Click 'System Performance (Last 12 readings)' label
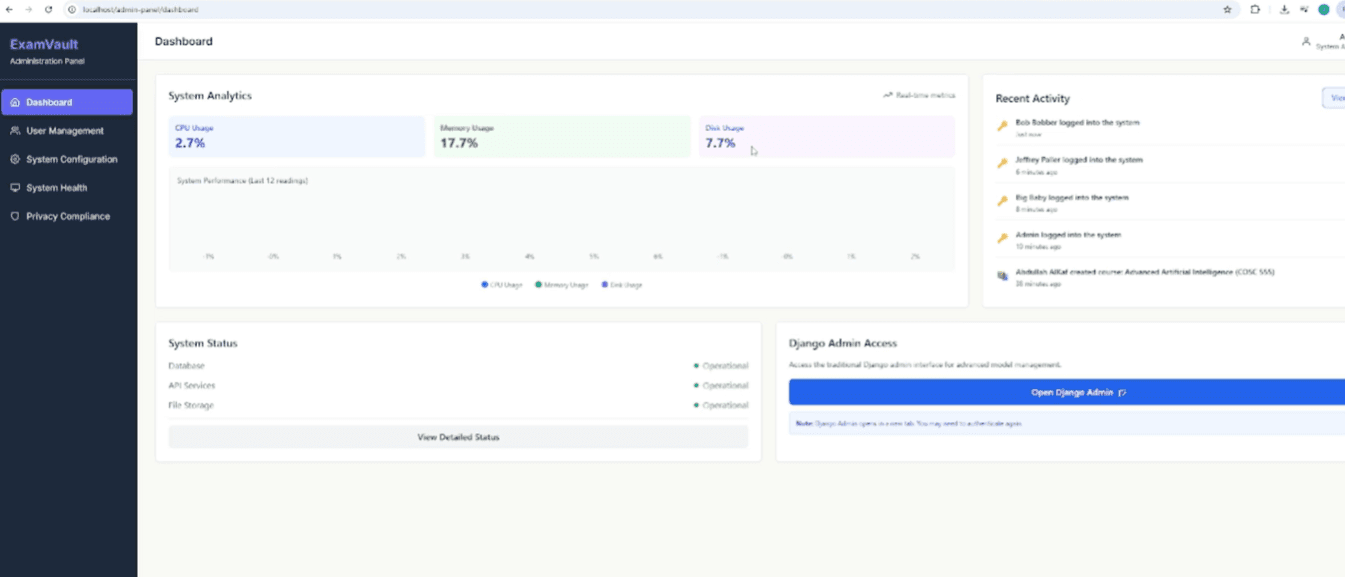The height and width of the screenshot is (577, 1345). 242,181
